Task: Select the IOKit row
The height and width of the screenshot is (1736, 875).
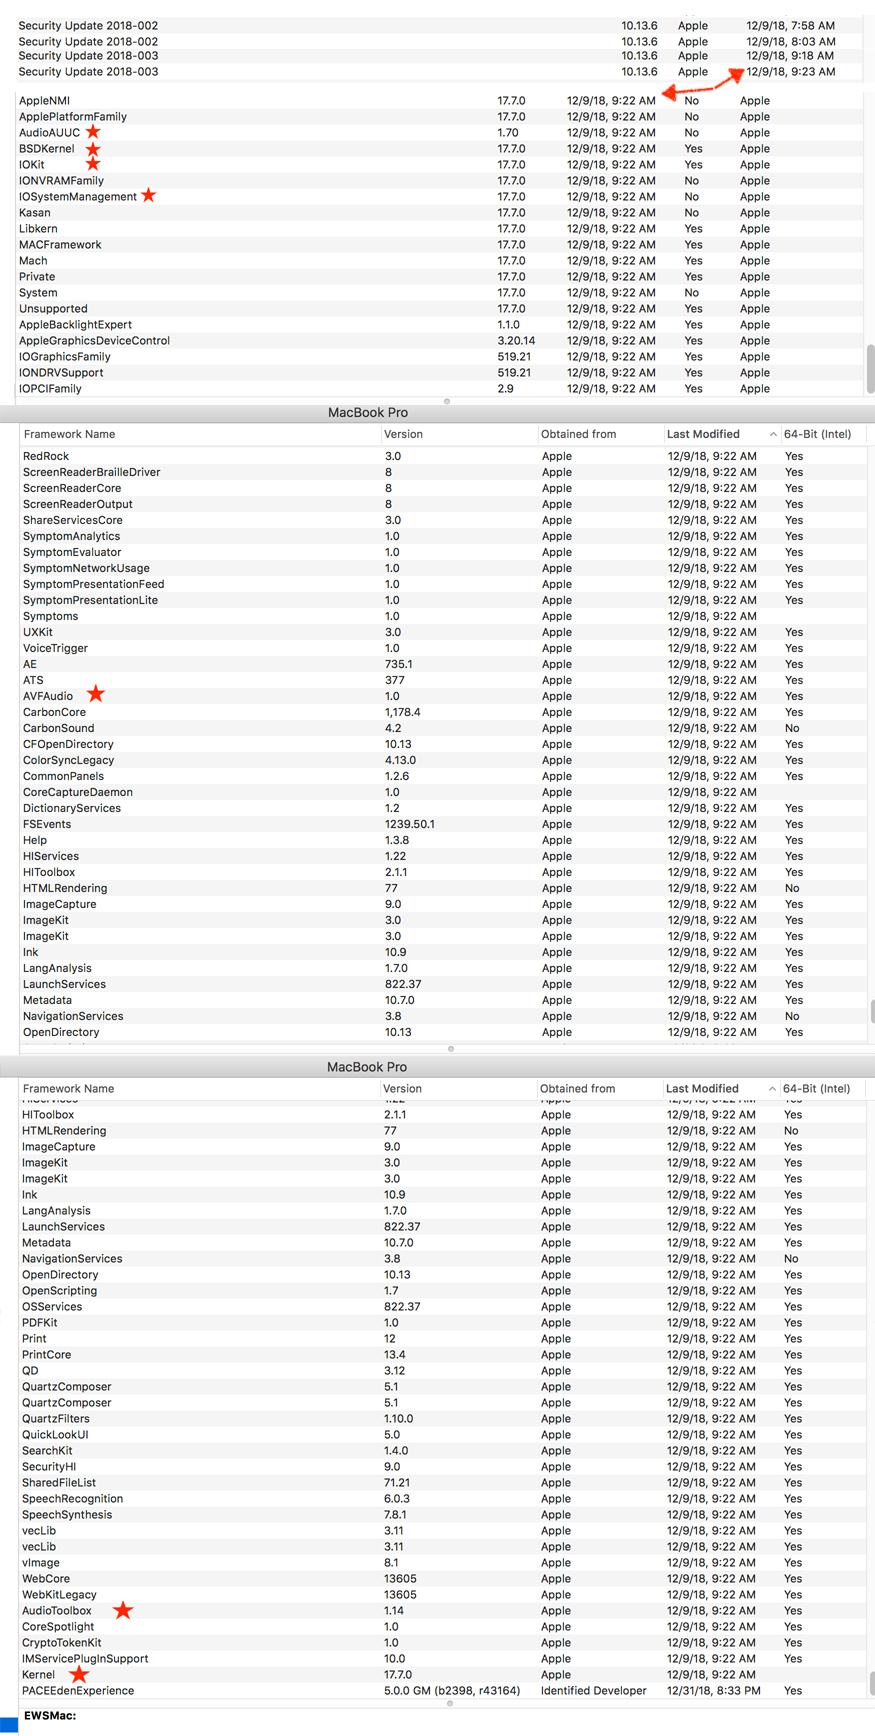Action: 440,164
